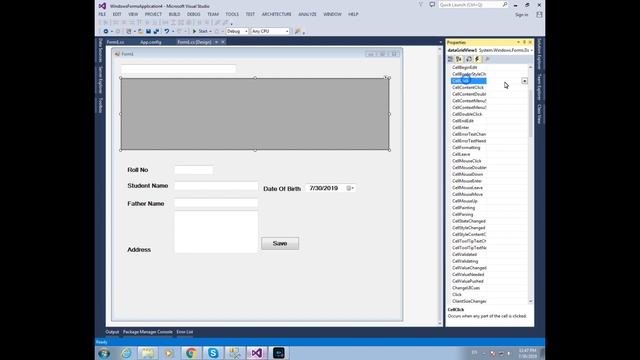Click the Address multiline text box
The height and width of the screenshot is (360, 640).
pos(216,232)
